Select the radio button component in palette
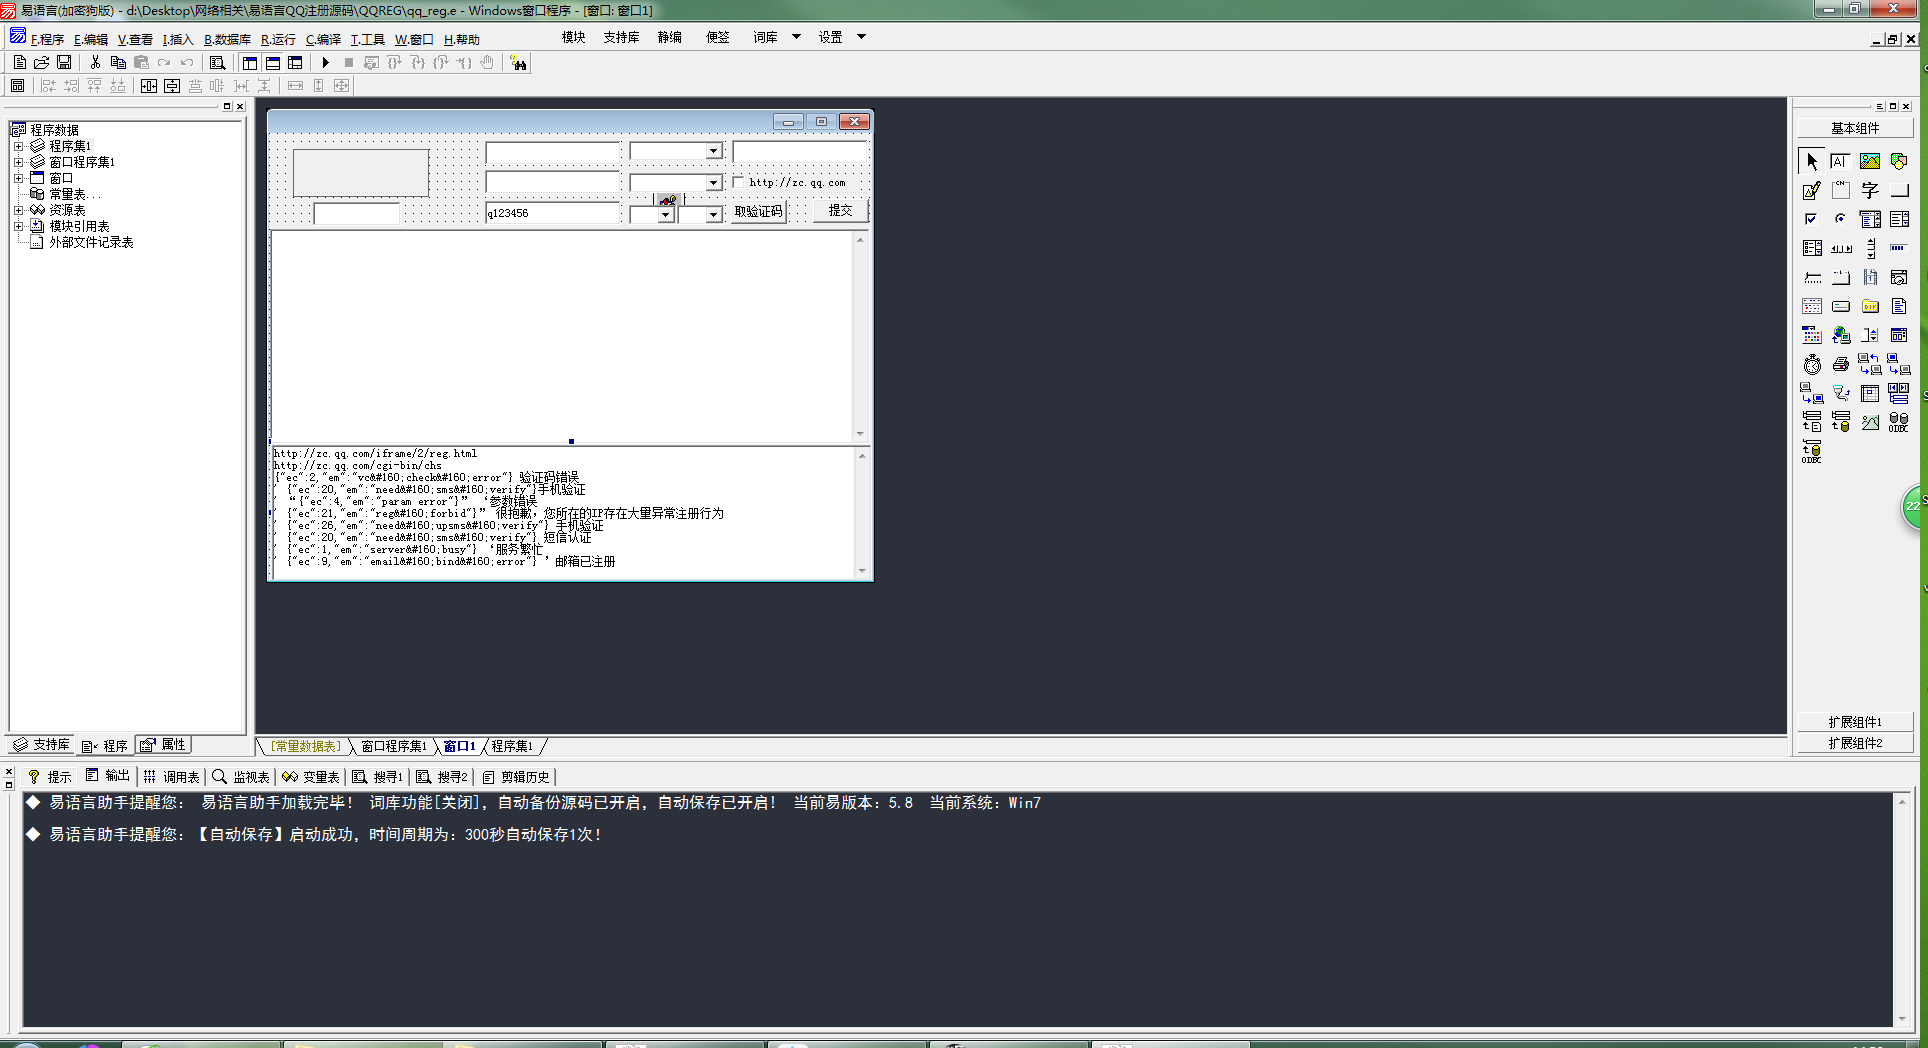The image size is (1928, 1048). pos(1840,219)
